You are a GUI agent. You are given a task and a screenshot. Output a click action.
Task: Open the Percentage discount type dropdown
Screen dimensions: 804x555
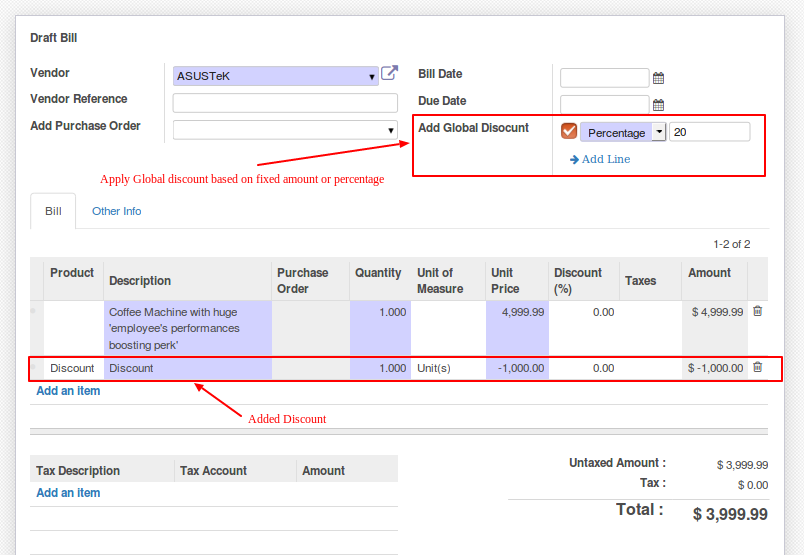click(658, 132)
